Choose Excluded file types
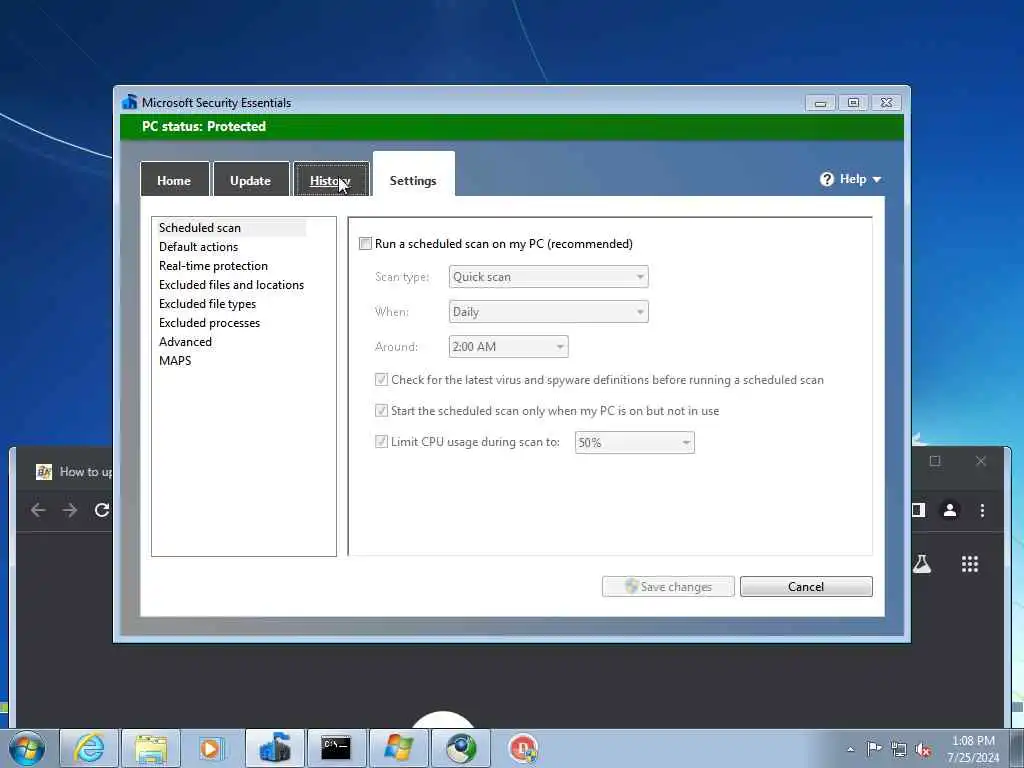The height and width of the screenshot is (768, 1024). click(208, 304)
